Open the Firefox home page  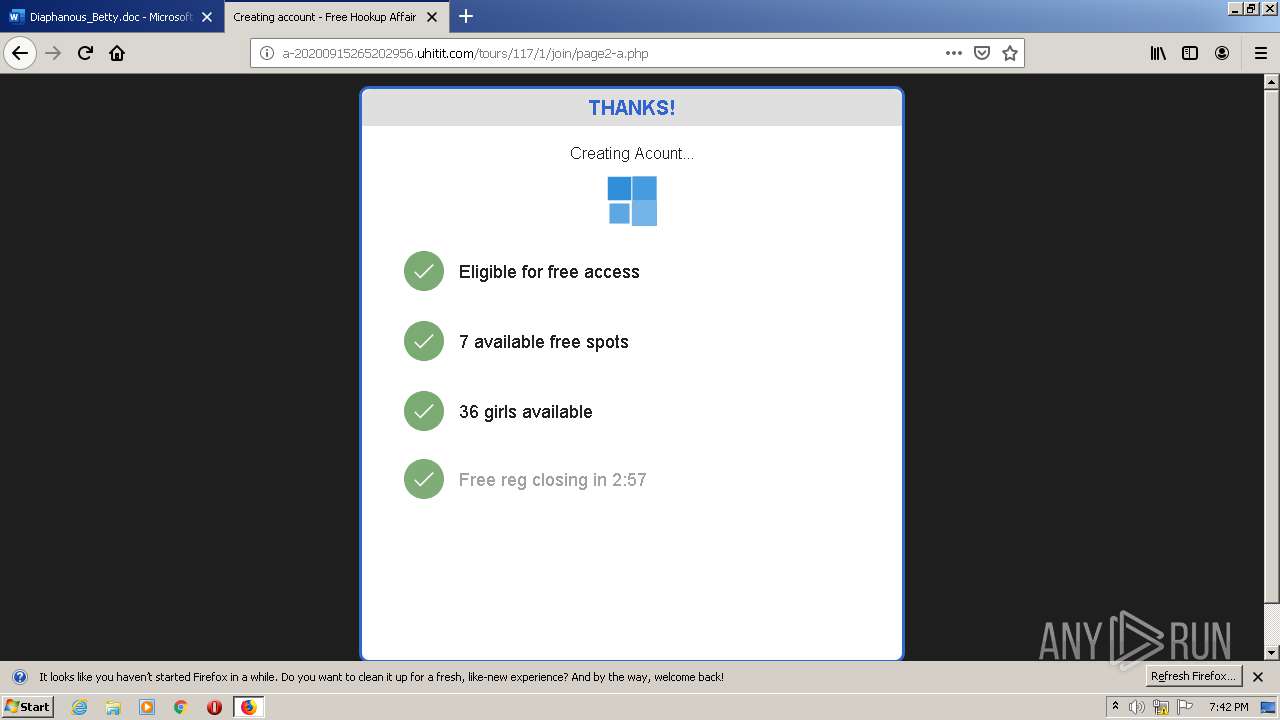117,53
